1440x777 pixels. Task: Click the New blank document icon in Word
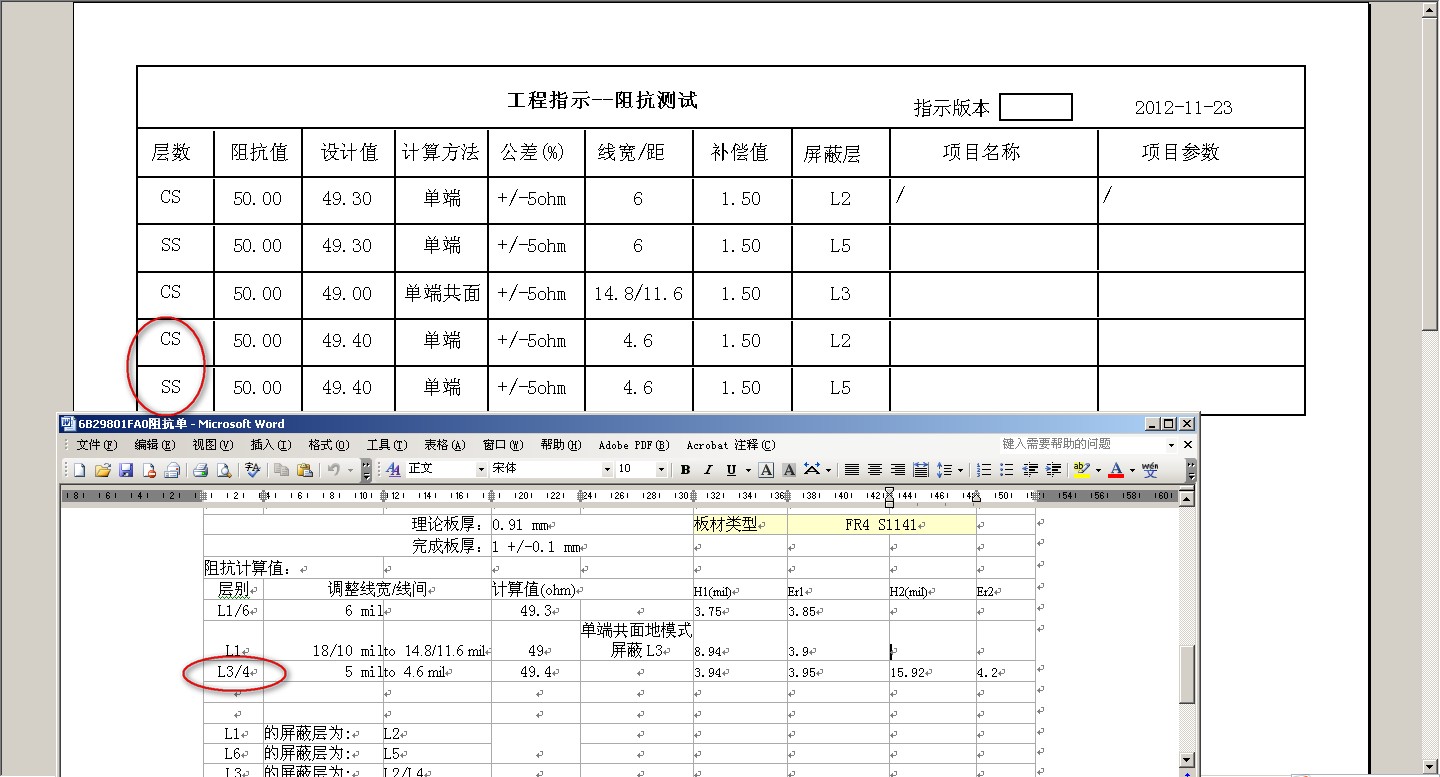point(79,469)
